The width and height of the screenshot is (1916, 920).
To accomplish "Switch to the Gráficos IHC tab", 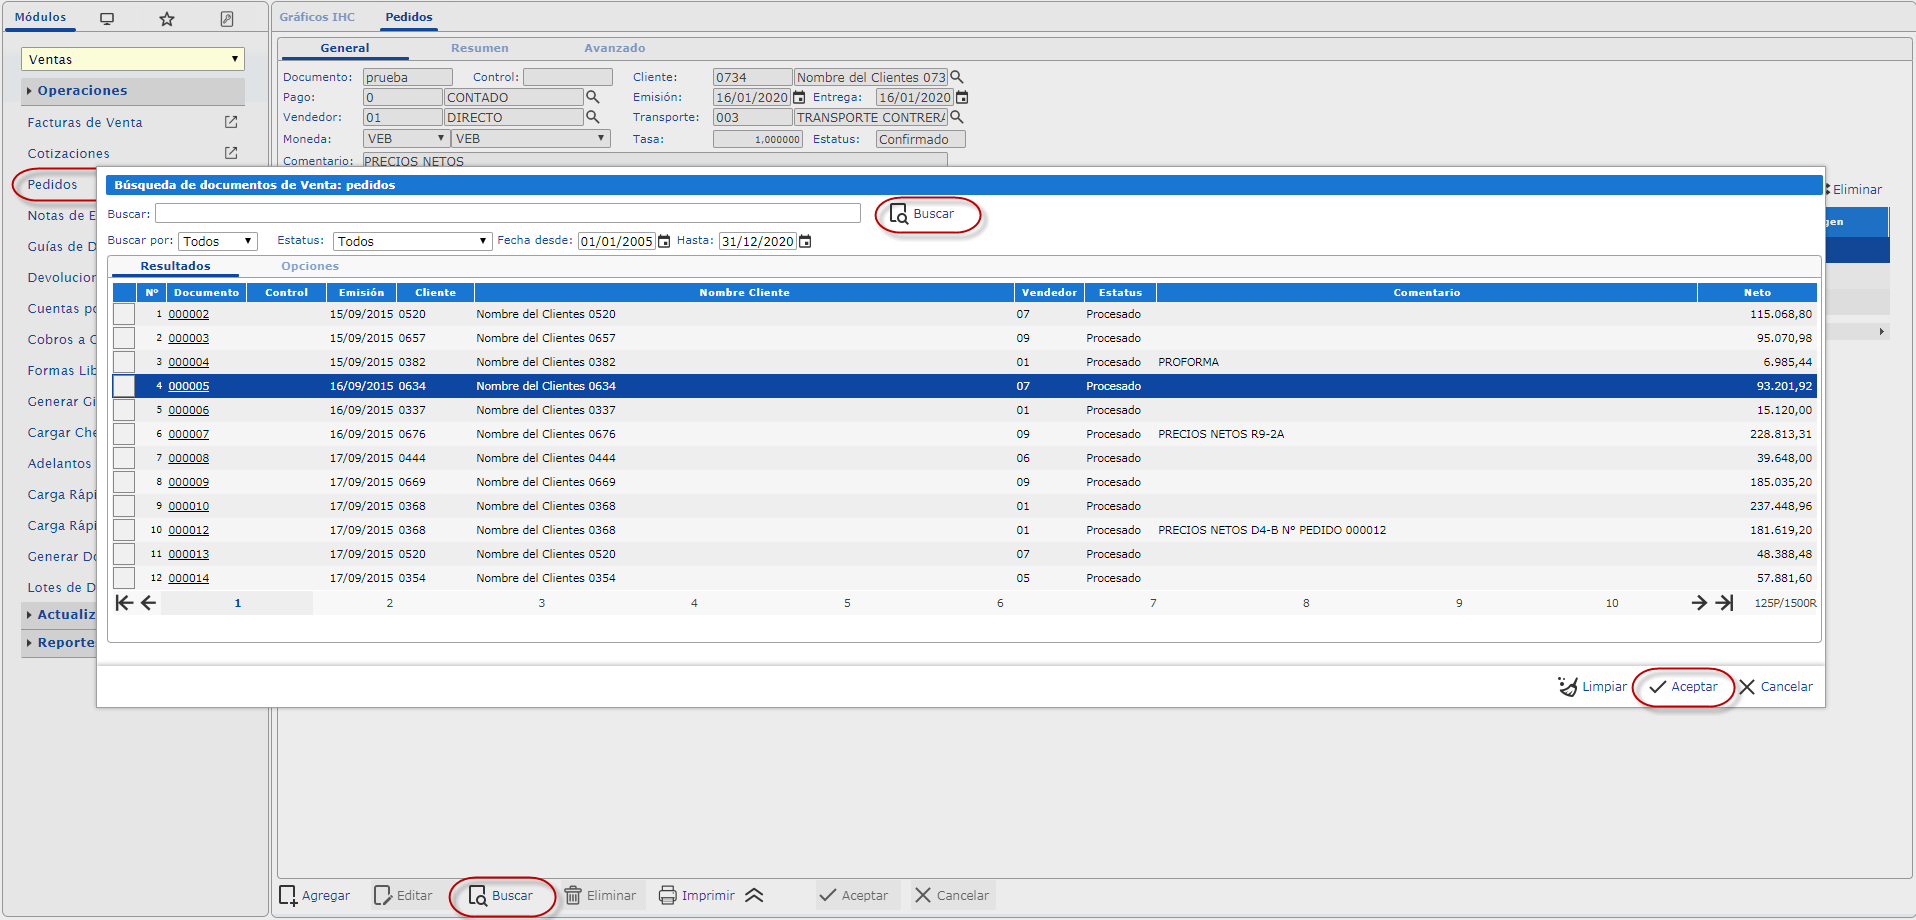I will coord(317,17).
